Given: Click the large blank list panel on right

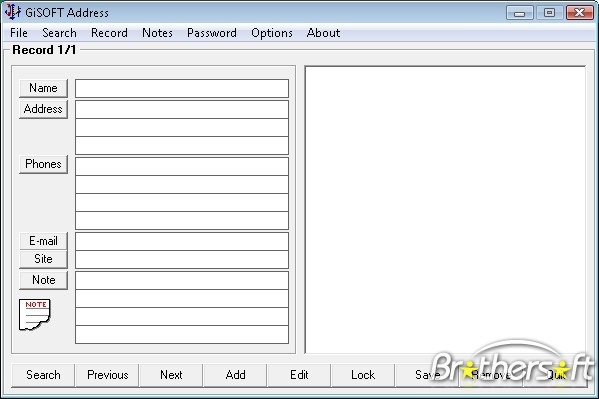Looking at the screenshot, I should pyautogui.click(x=445, y=210).
